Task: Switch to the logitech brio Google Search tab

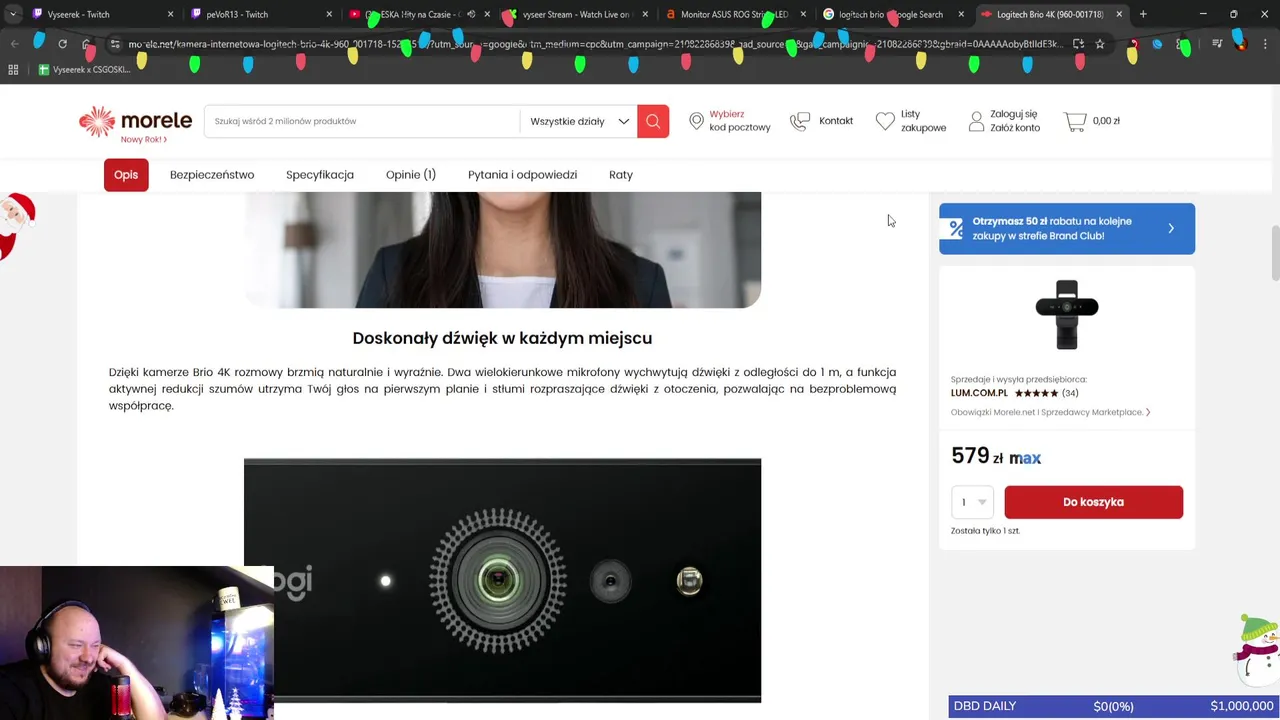Action: 893,14
